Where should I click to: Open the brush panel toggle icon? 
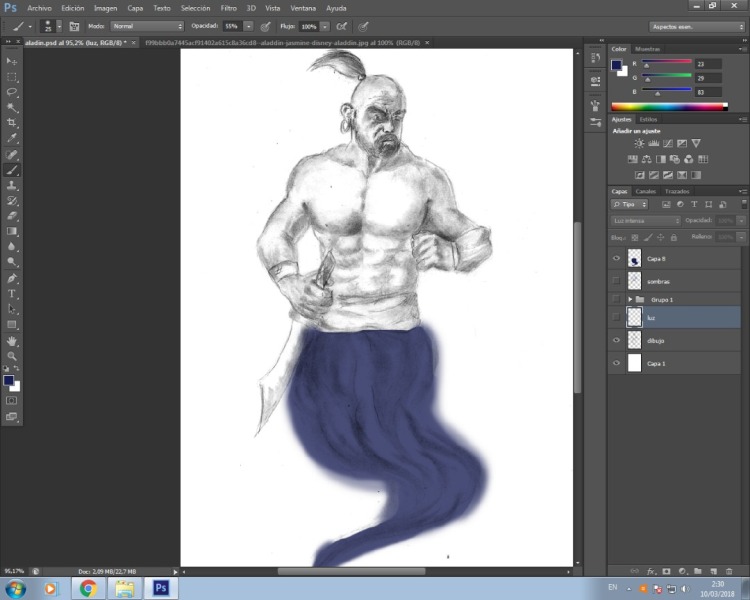click(74, 26)
